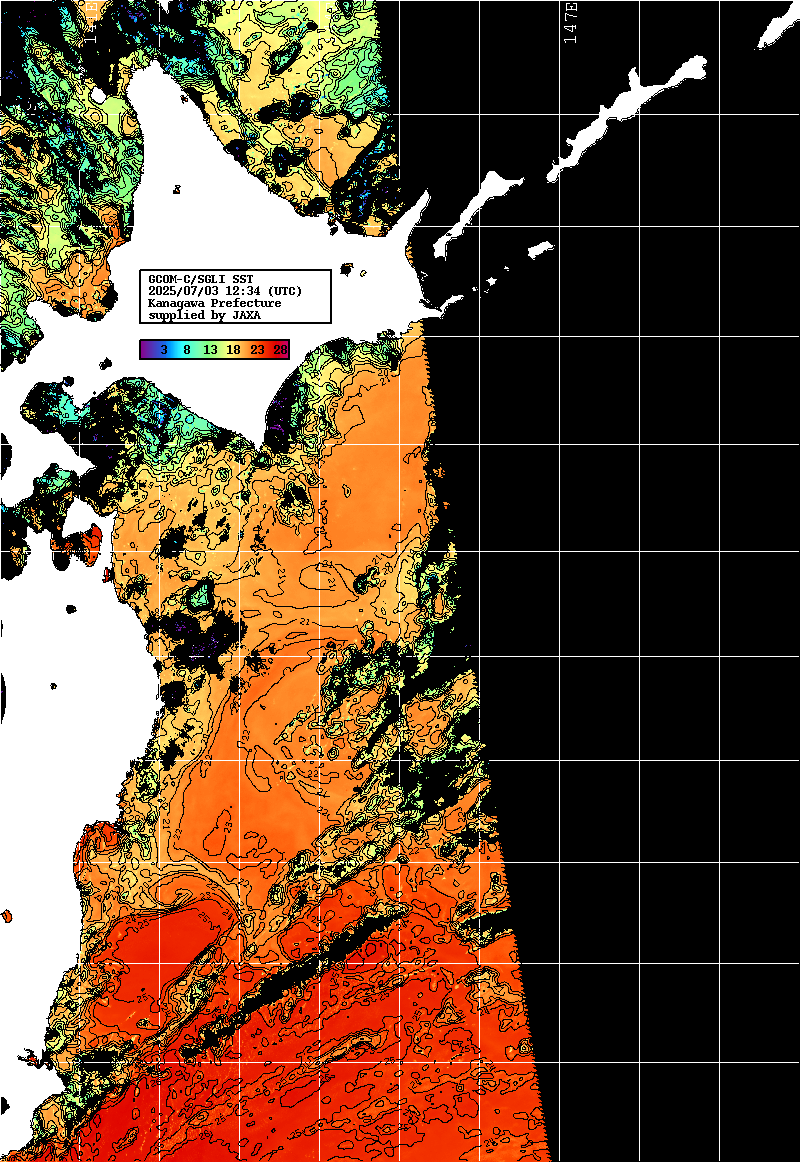Click the "GCOM-C/SGLI SST" title text

pyautogui.click(x=201, y=279)
